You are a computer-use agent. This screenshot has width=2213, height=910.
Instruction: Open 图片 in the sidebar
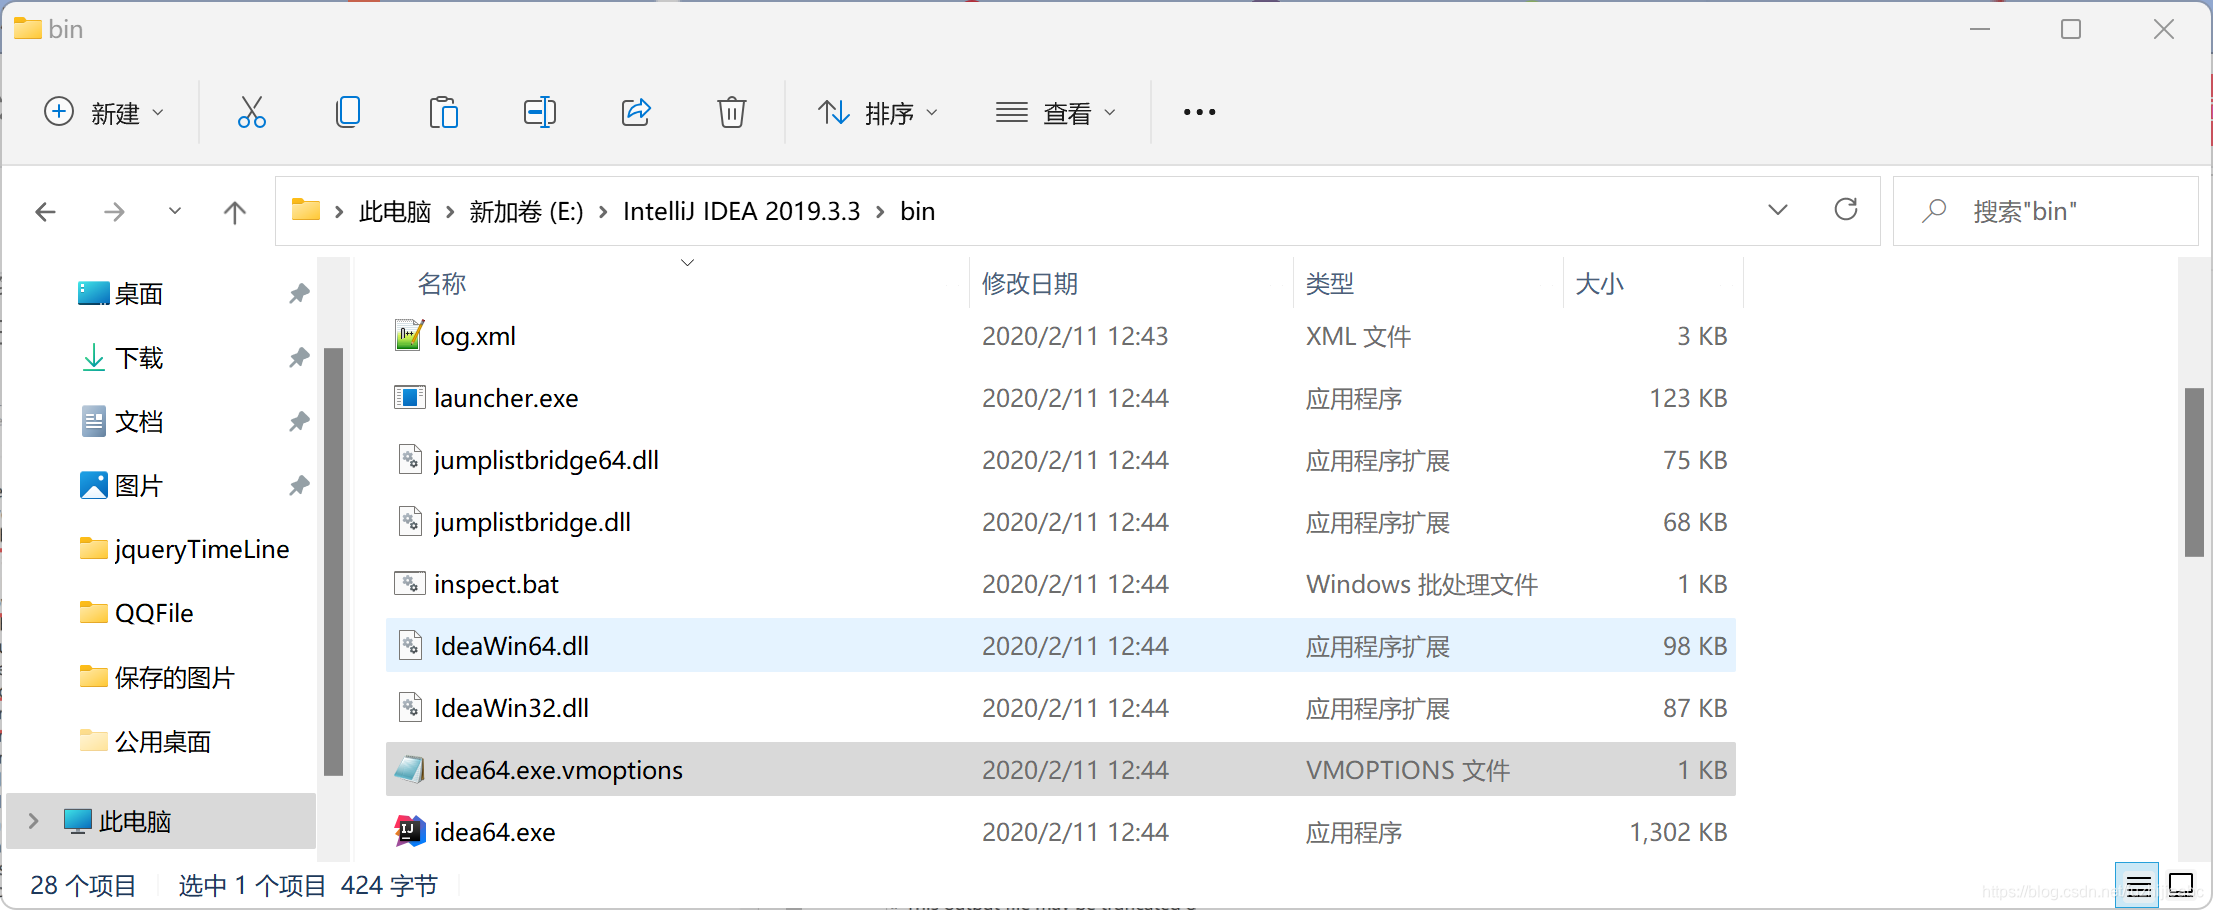pyautogui.click(x=139, y=485)
